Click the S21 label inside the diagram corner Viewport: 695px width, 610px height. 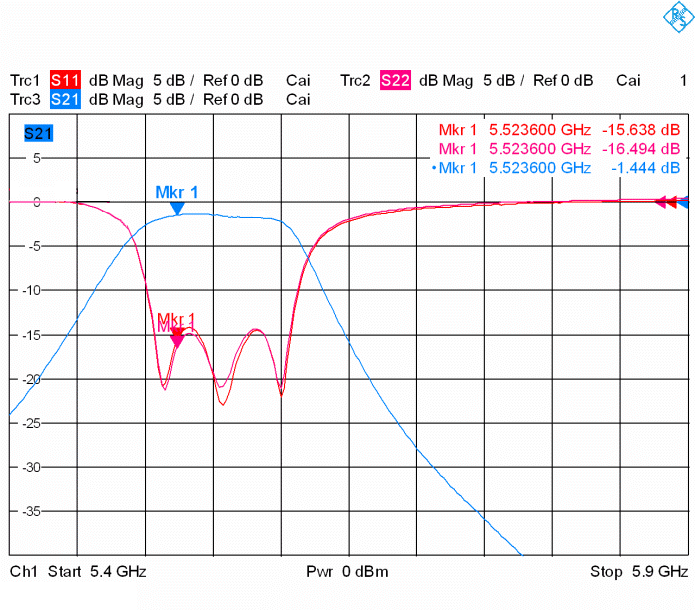[38, 133]
